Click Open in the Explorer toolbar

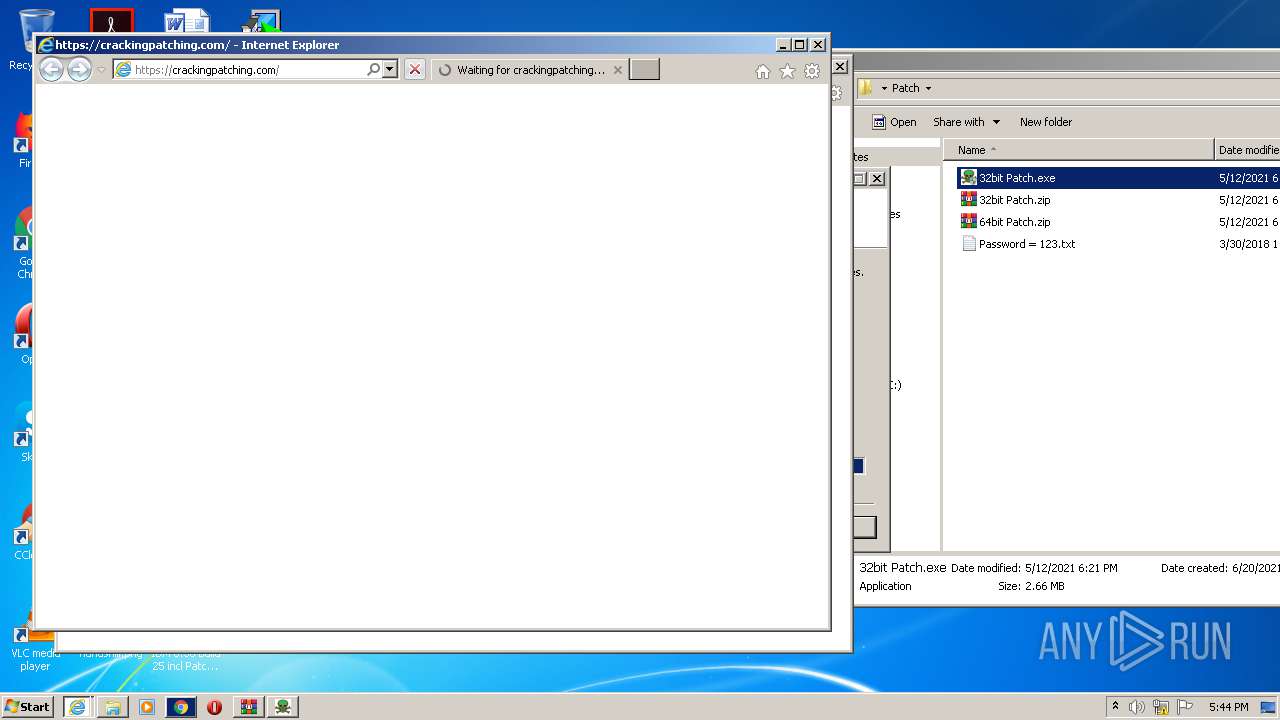click(x=894, y=122)
